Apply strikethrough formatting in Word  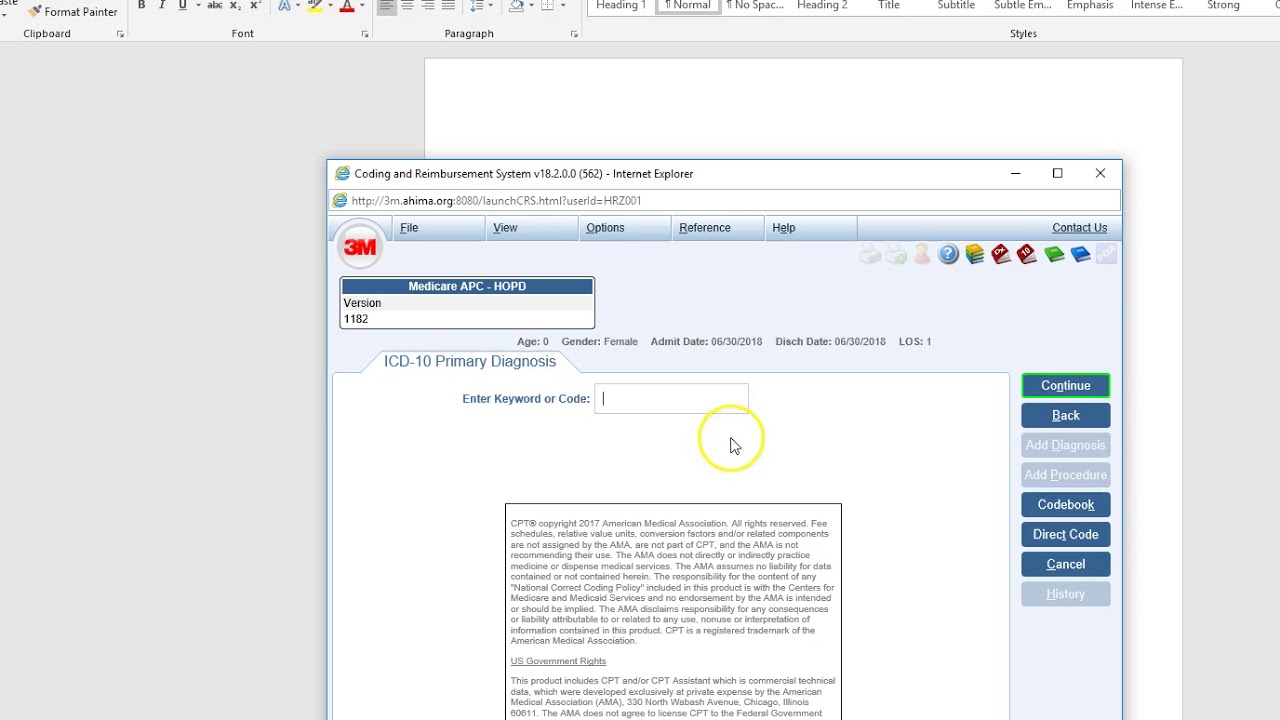coord(214,6)
